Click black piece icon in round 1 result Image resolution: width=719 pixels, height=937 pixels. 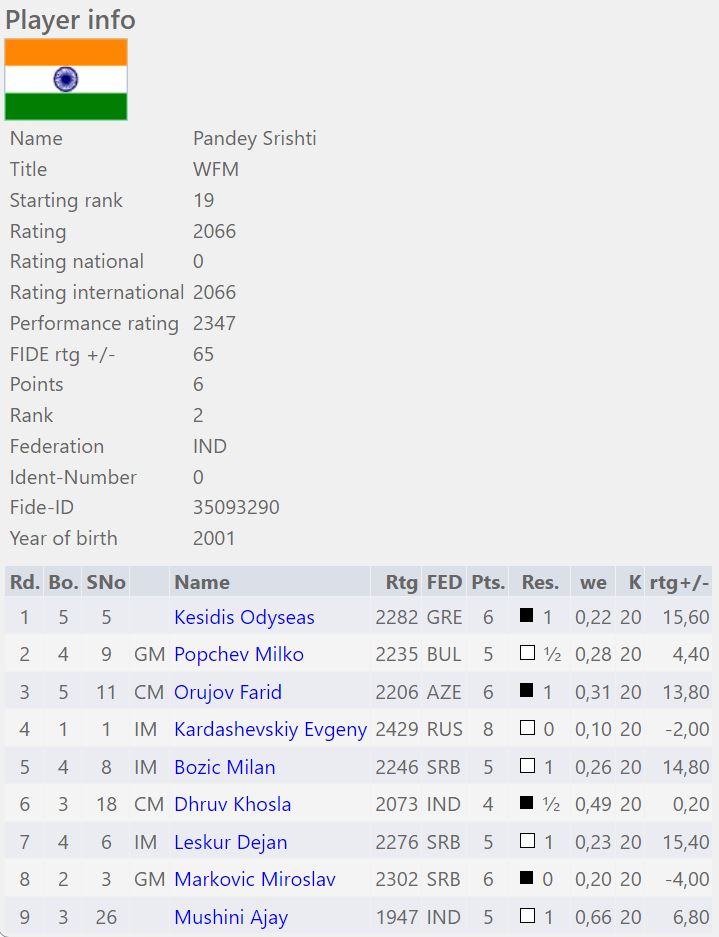527,616
